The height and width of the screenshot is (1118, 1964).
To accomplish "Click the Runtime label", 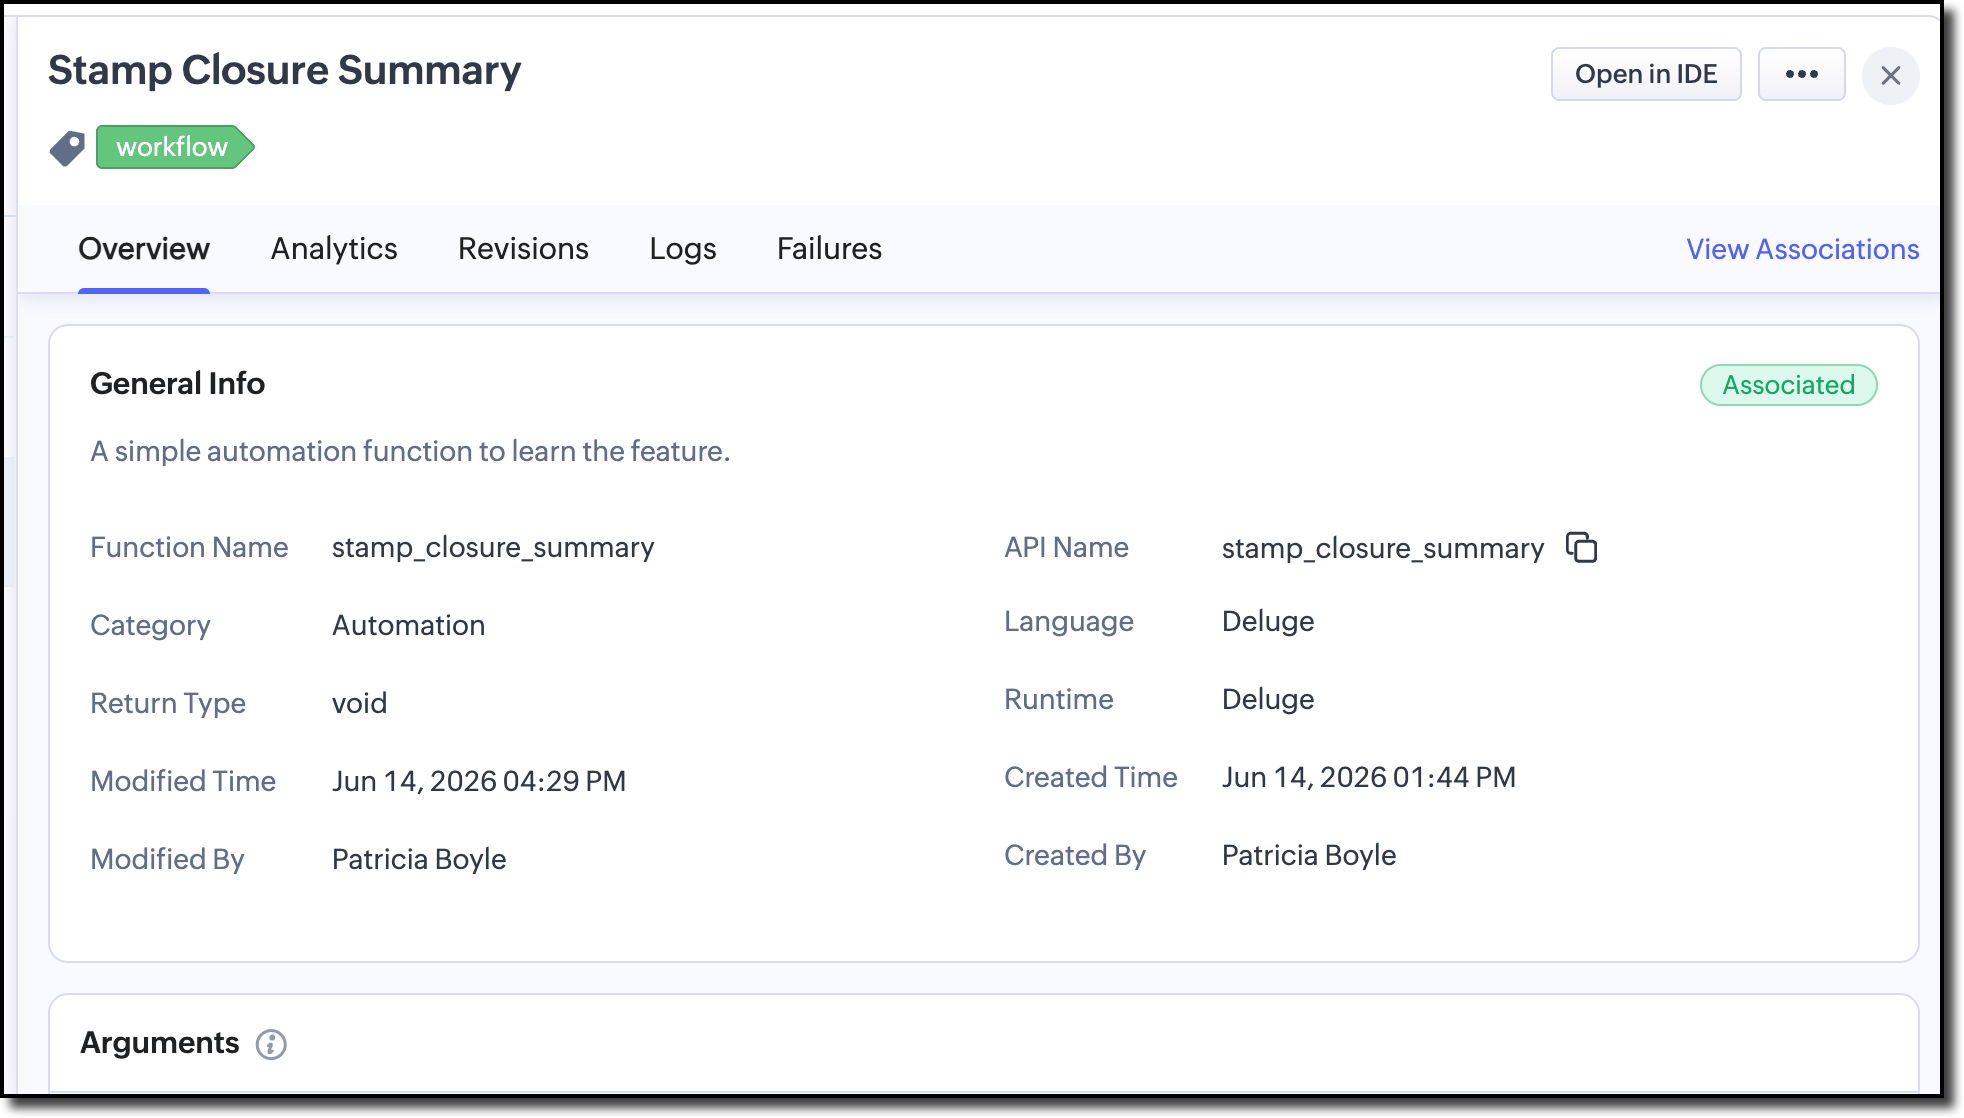I will [x=1059, y=700].
